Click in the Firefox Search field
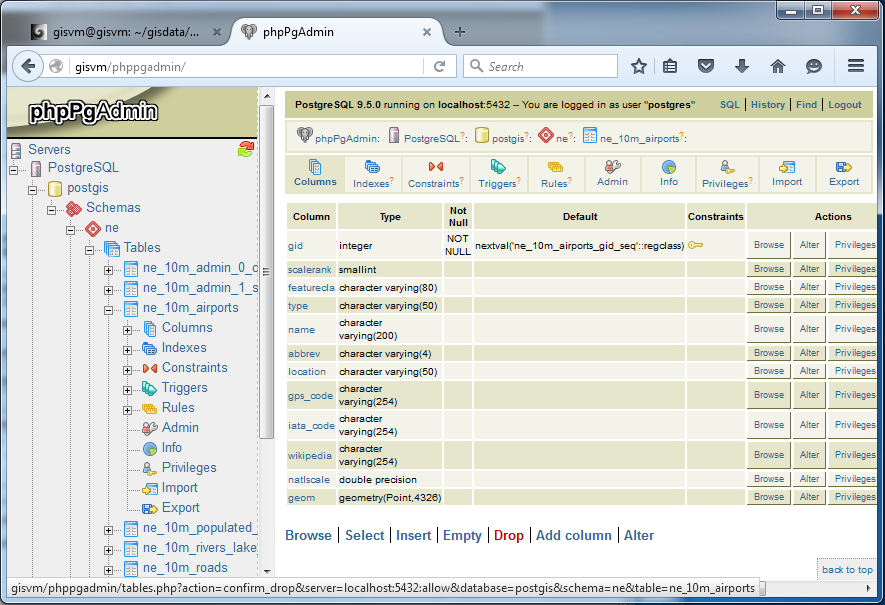Screen dimensions: 885x605 pos(540,66)
